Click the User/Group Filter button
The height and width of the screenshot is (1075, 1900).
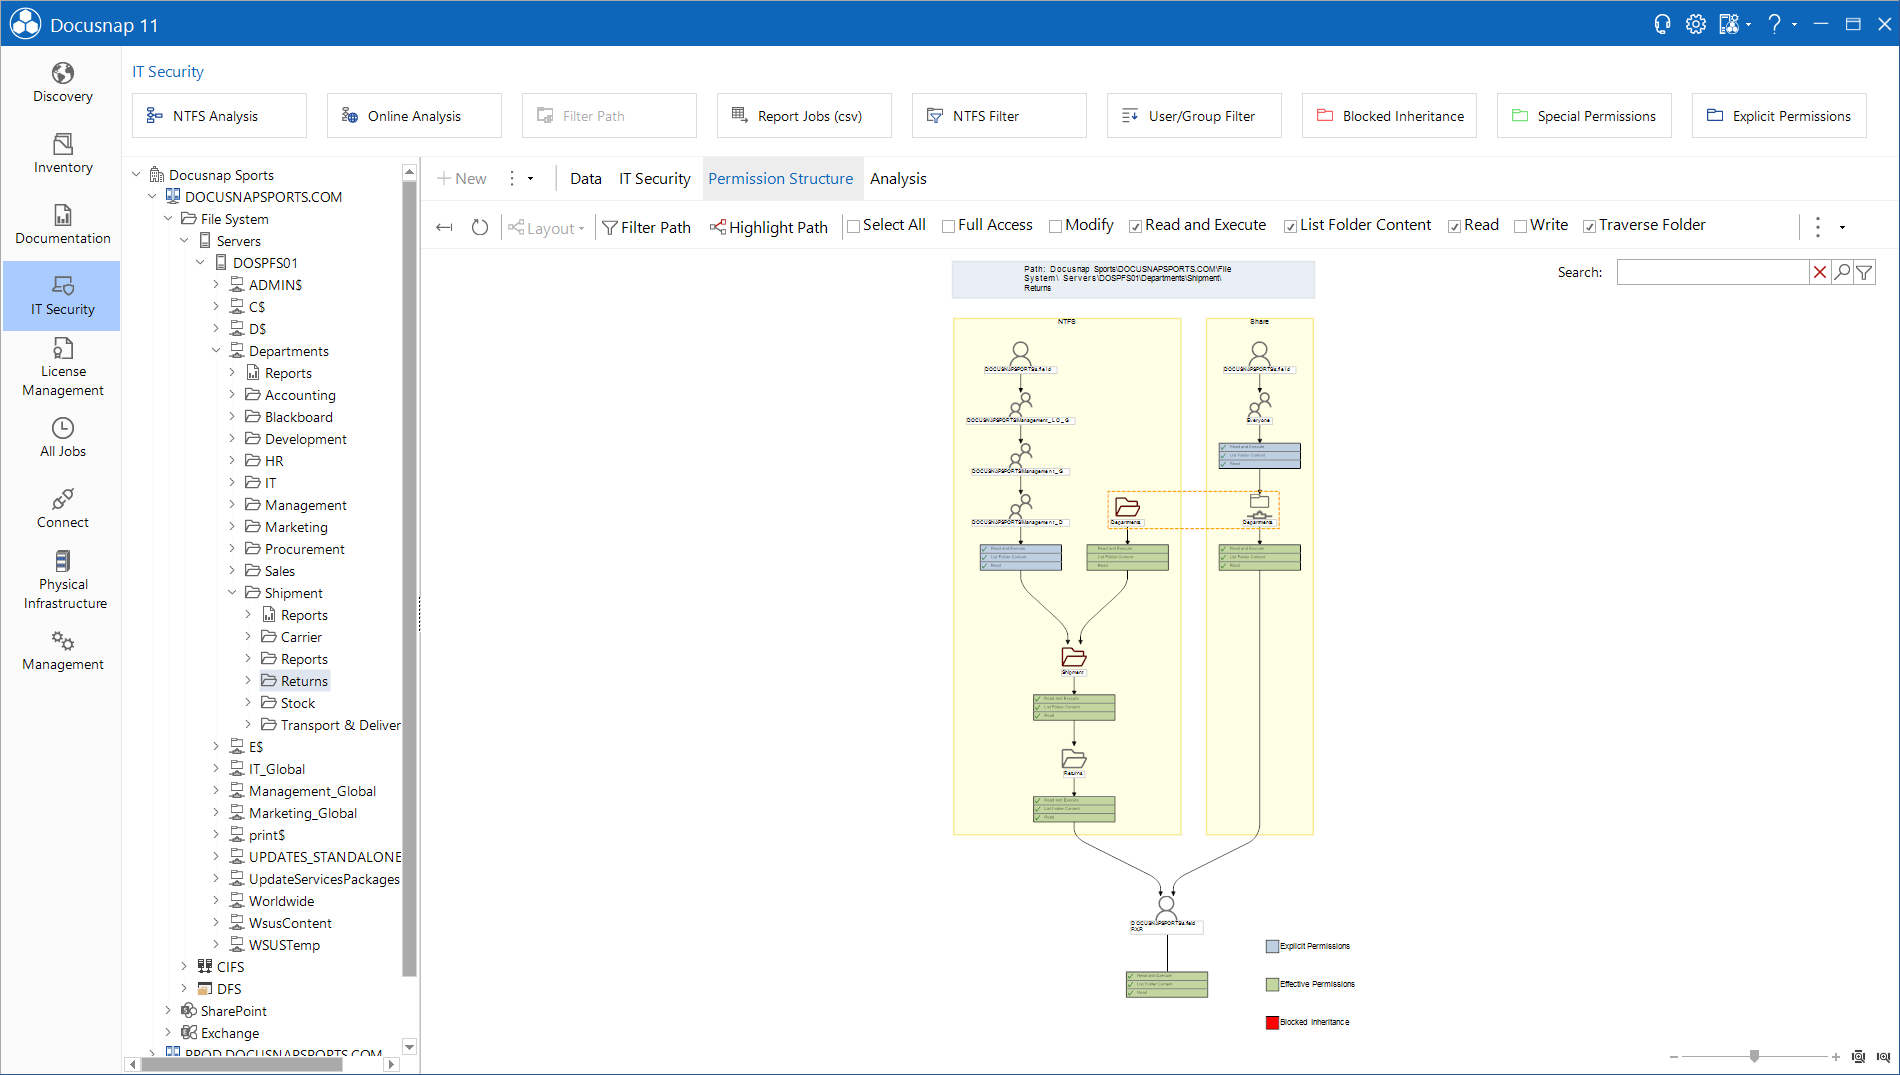point(1194,116)
